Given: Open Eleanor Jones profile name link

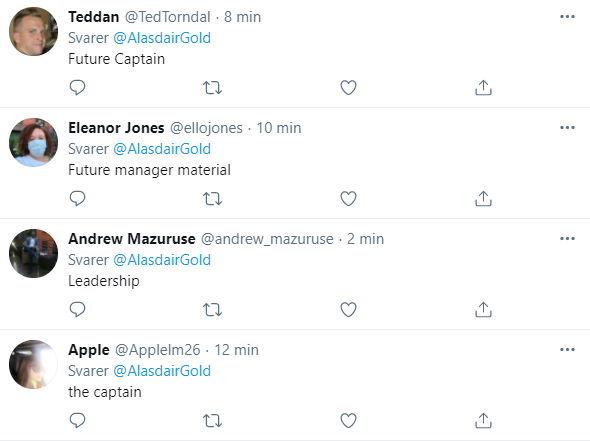Looking at the screenshot, I should point(116,128).
